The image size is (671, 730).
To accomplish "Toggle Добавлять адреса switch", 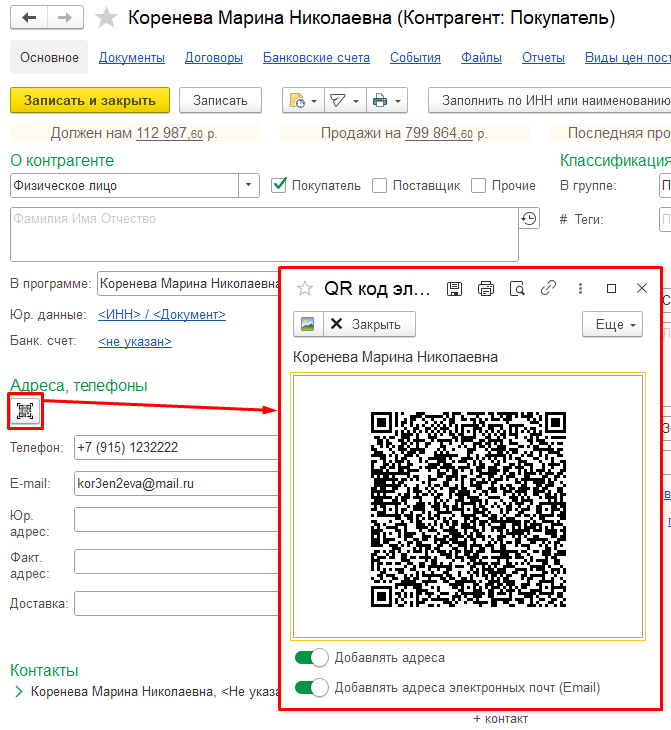I will click(x=312, y=658).
